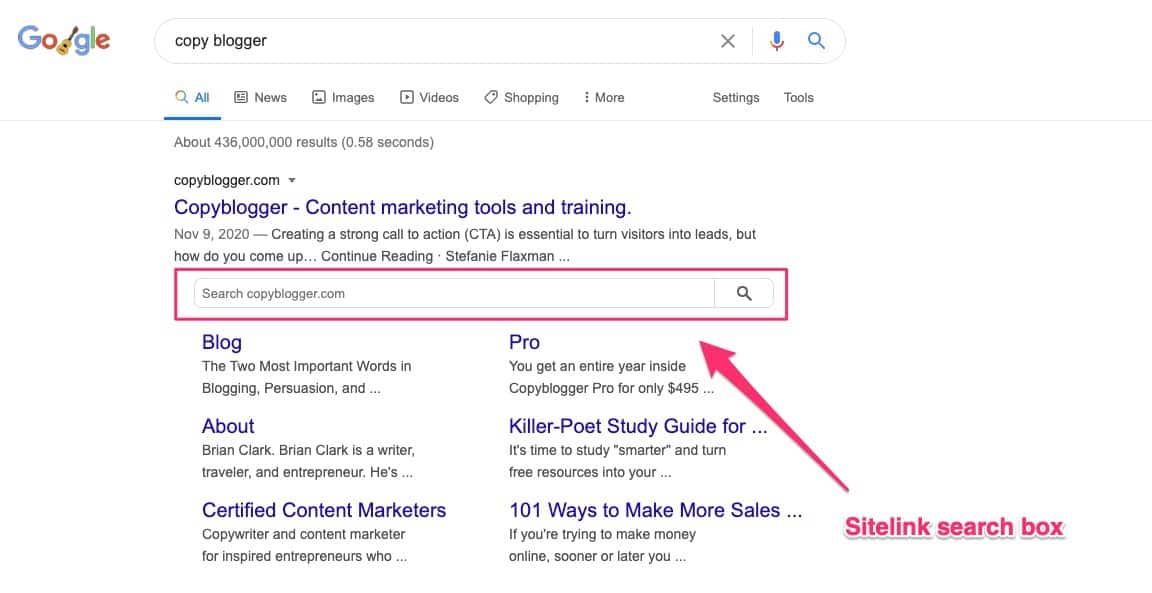Click the price tag icon beside Shopping

pyautogui.click(x=490, y=97)
